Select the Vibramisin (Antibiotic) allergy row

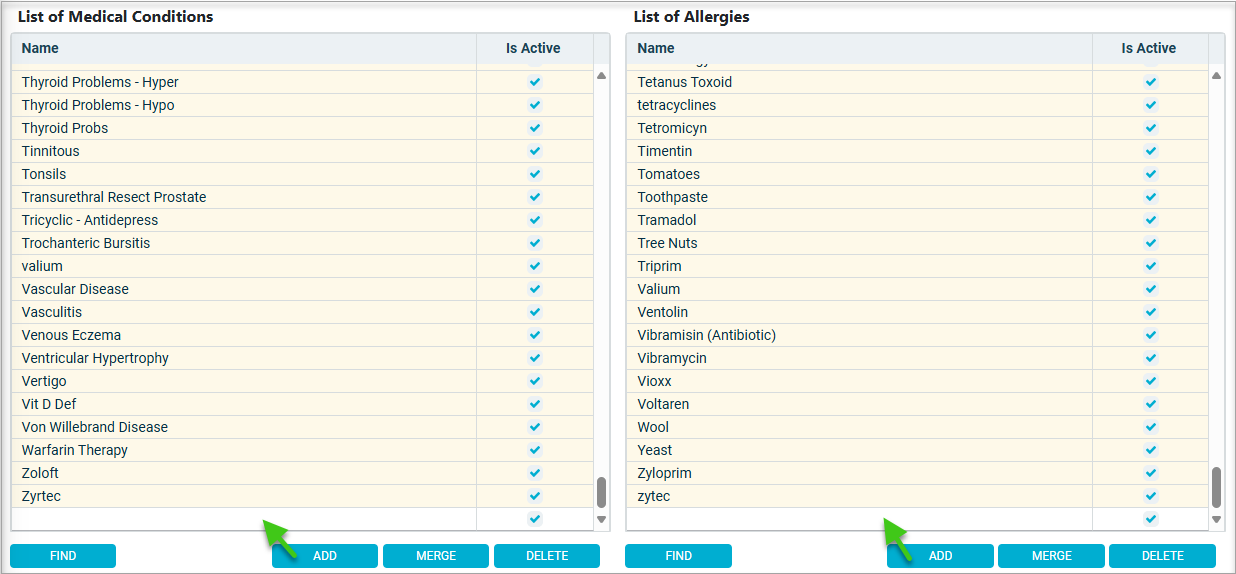(706, 335)
